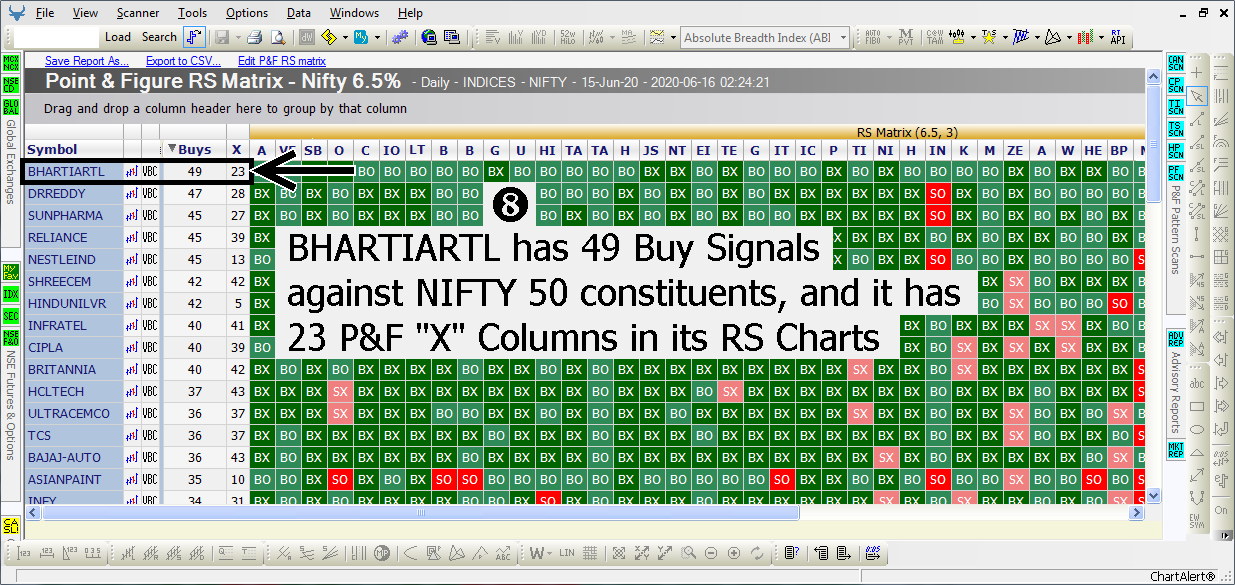
Task: Click the horizontal scrollbar thumb below matrix
Action: [x=421, y=513]
